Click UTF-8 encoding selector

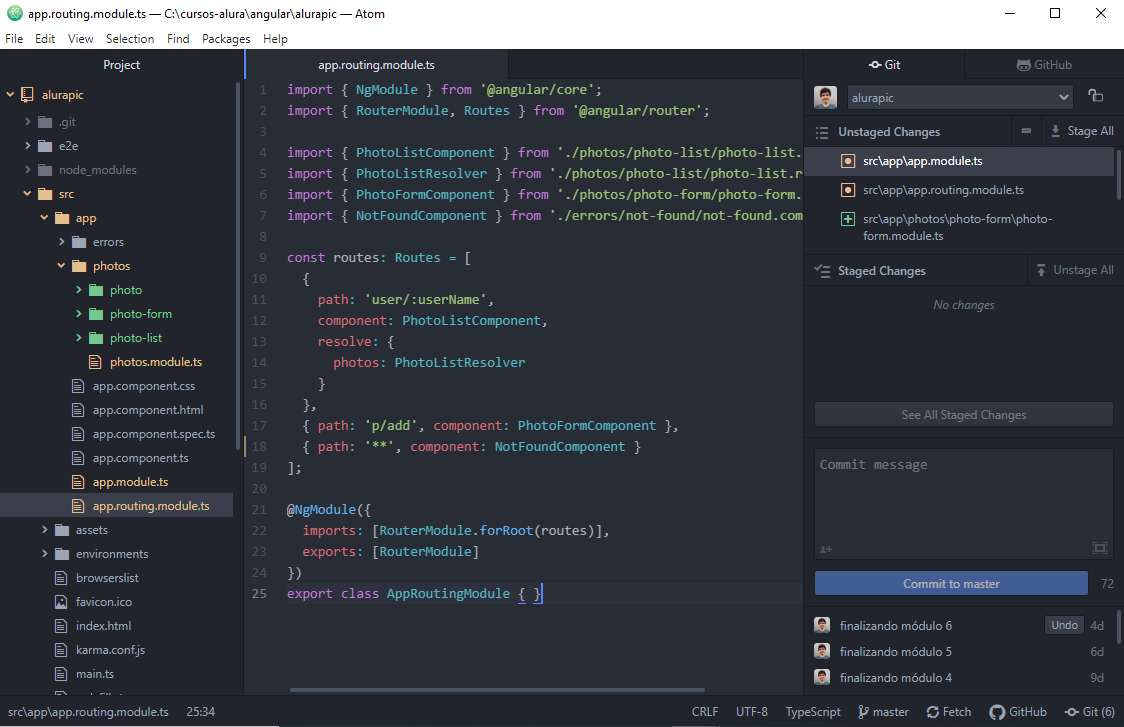(751, 711)
